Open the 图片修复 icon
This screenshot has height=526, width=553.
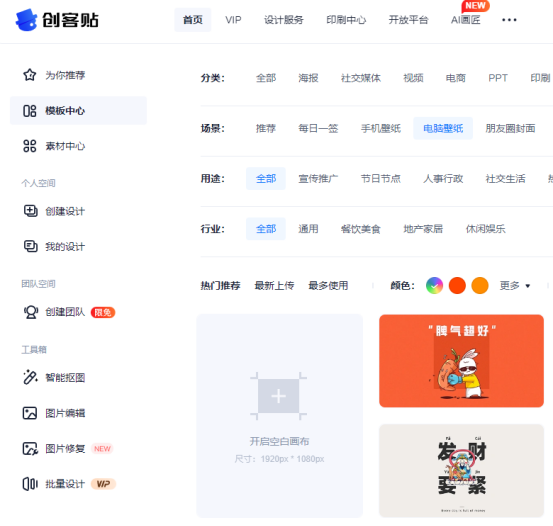click(30, 448)
